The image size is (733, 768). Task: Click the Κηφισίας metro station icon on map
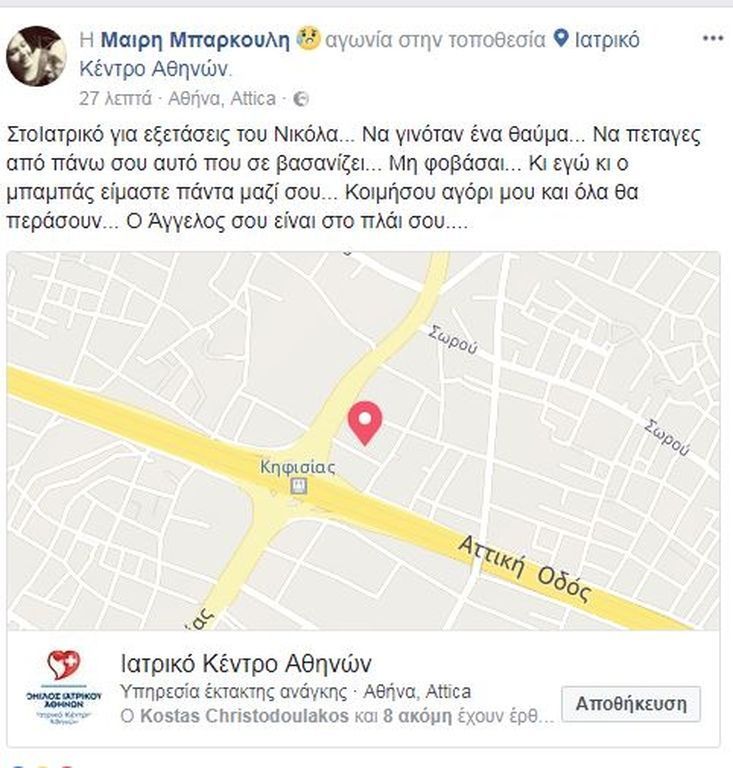coord(298,486)
